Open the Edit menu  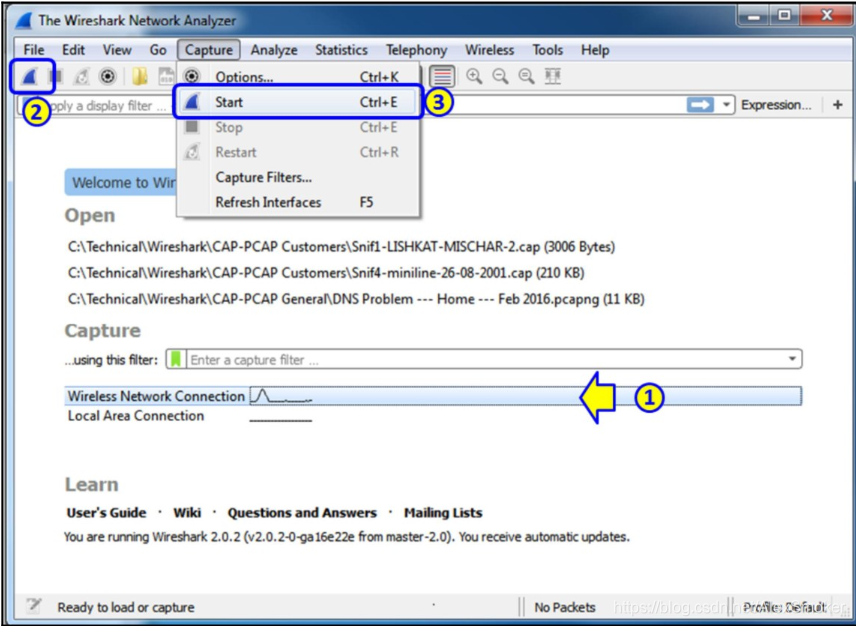pos(73,50)
